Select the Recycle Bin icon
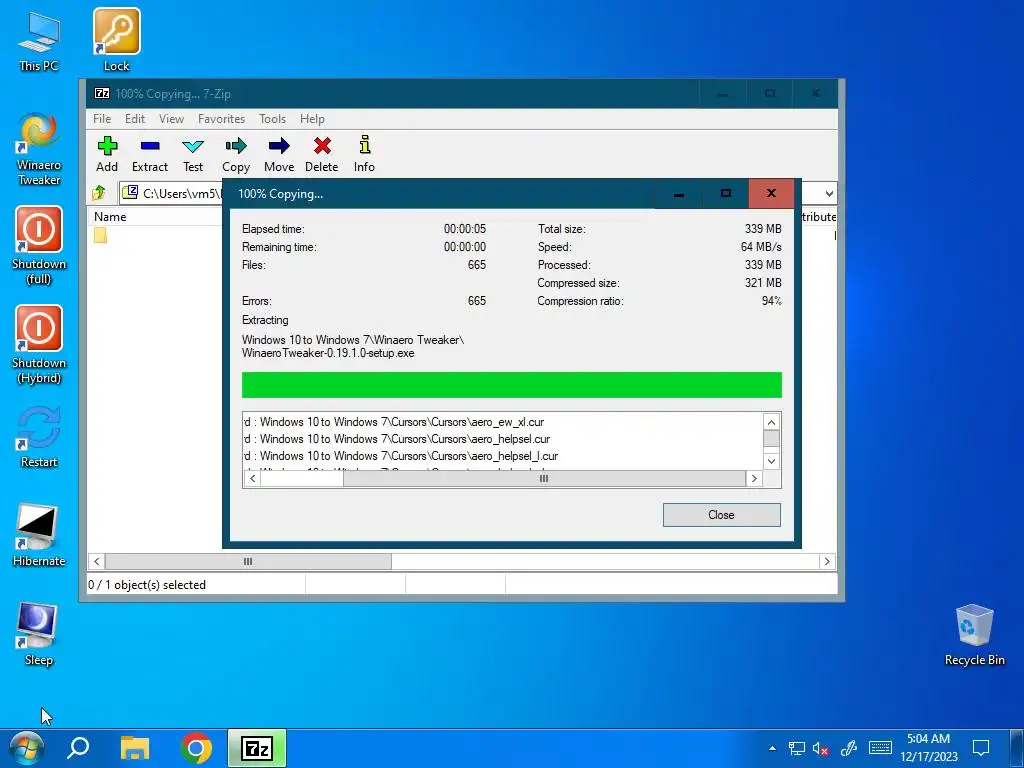 974,635
